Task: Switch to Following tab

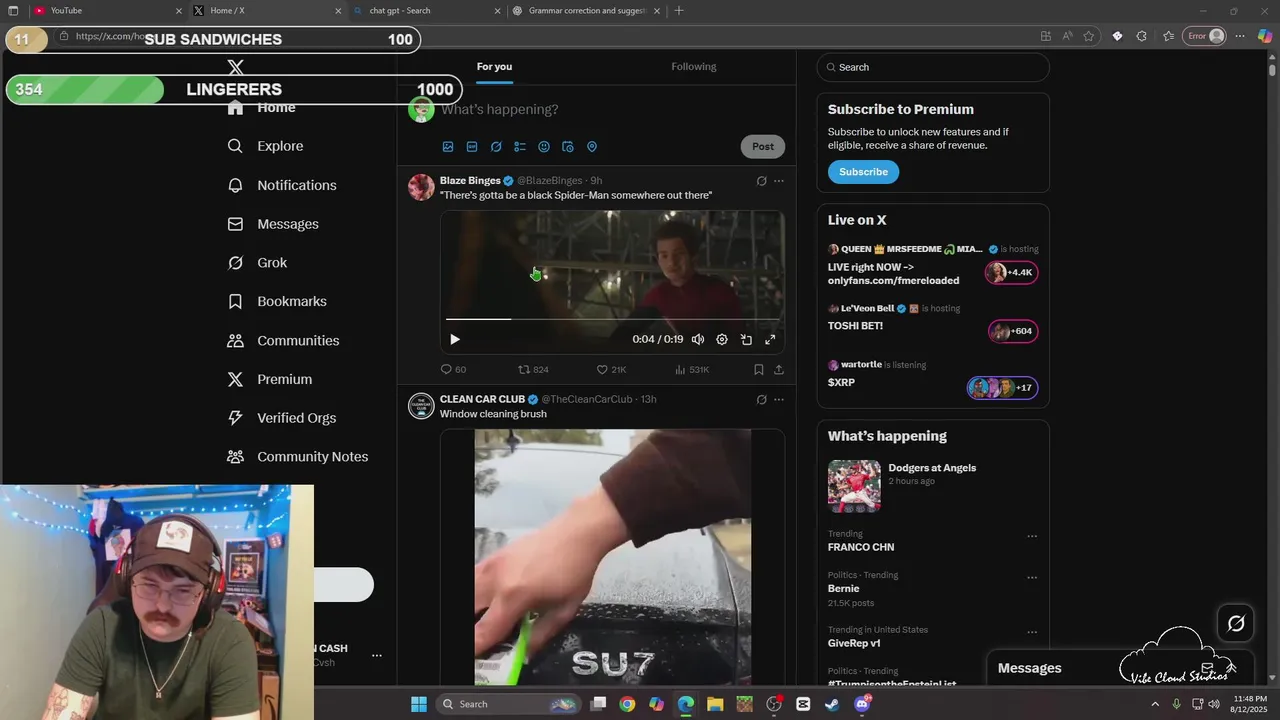Action: (x=694, y=67)
